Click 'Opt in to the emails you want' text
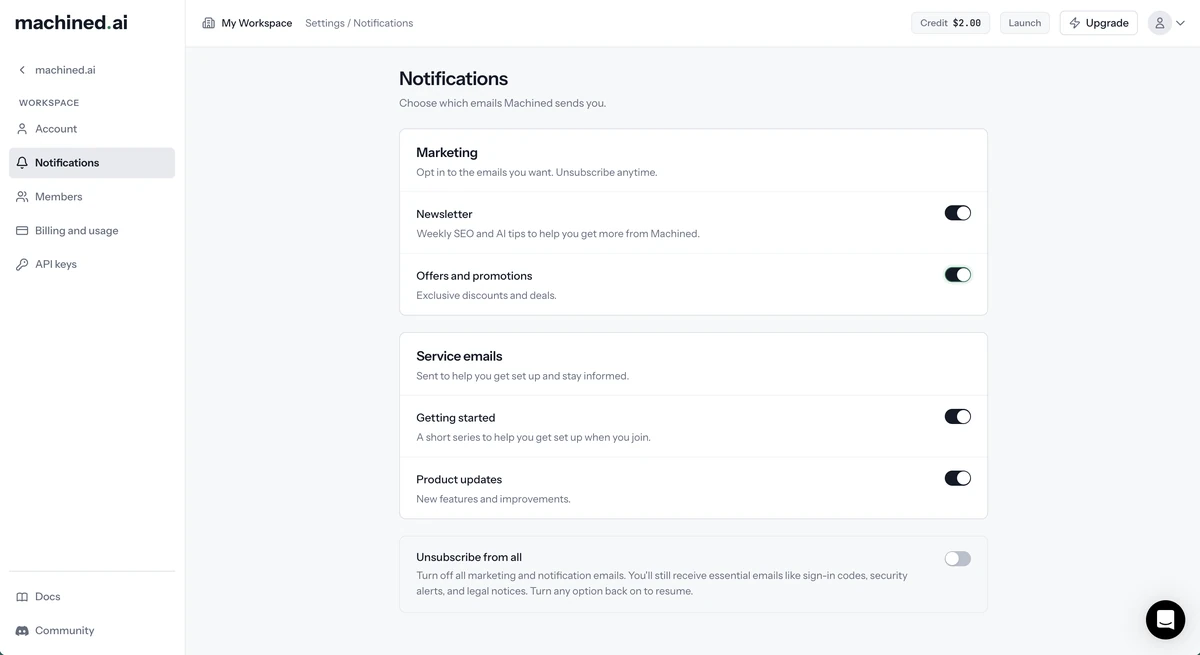Screen dimensions: 1200x655 click(537, 173)
